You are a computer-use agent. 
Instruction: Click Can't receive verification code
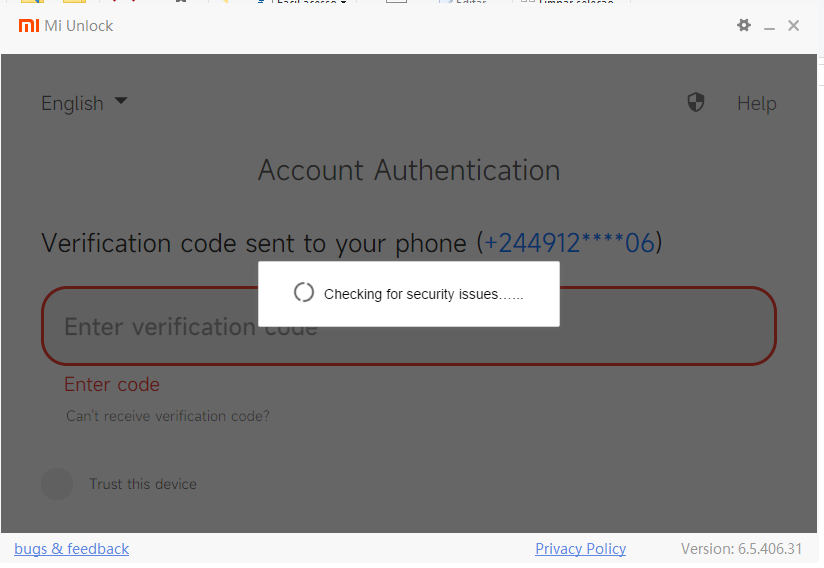click(x=168, y=416)
